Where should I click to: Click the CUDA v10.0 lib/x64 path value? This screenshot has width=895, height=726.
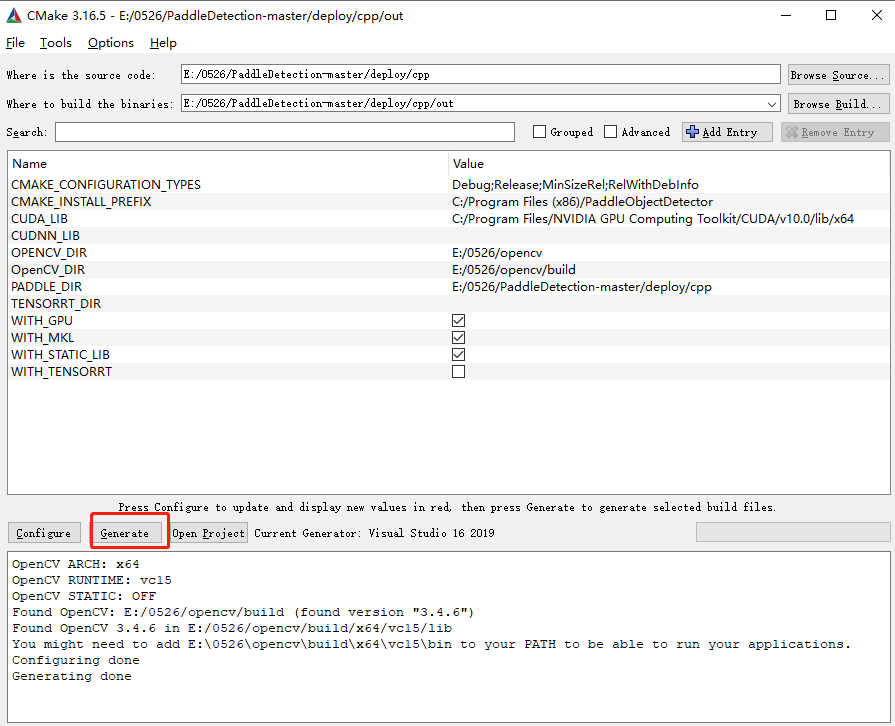click(x=653, y=219)
